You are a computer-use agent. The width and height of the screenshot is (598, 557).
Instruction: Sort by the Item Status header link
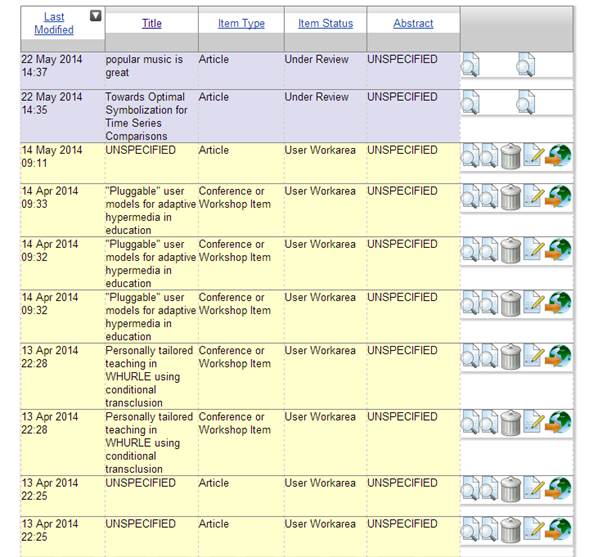(x=326, y=23)
